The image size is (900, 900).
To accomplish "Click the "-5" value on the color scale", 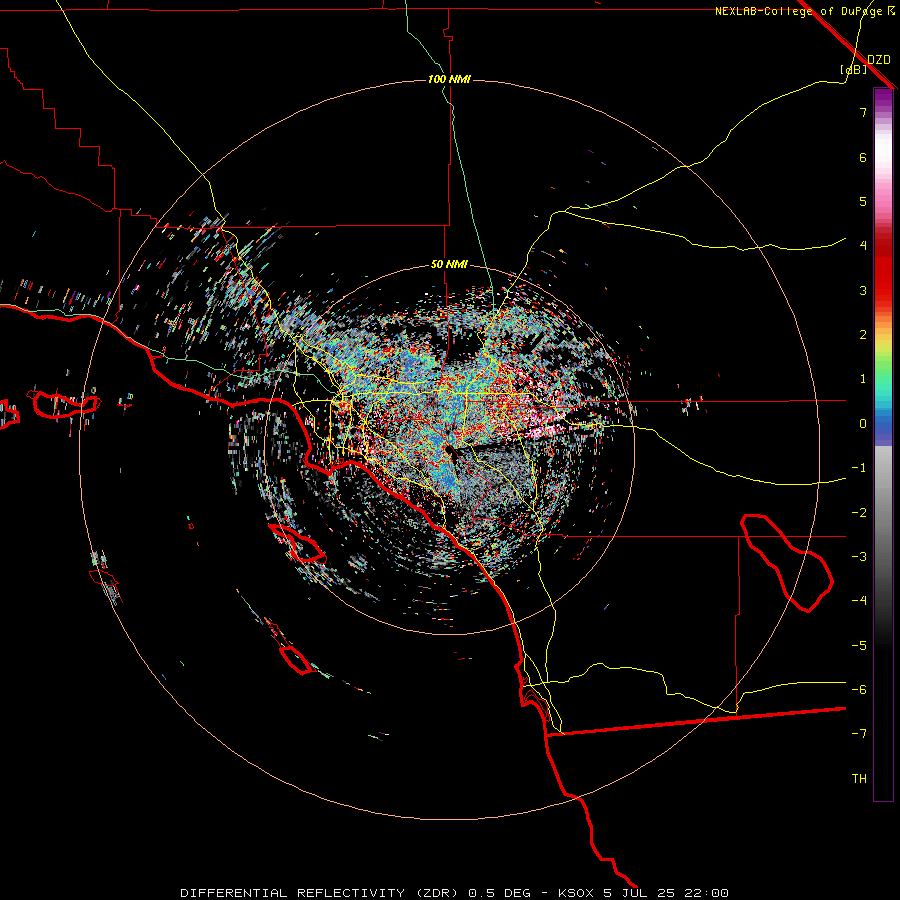I will coord(859,646).
